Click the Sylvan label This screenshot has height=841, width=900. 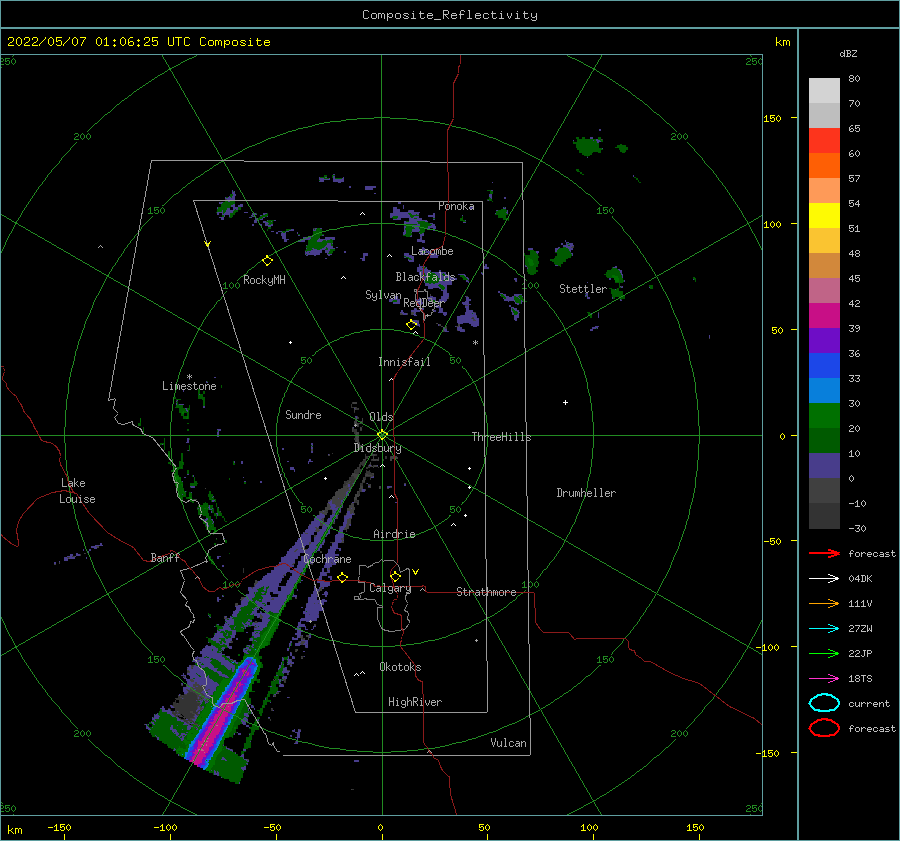pos(383,295)
